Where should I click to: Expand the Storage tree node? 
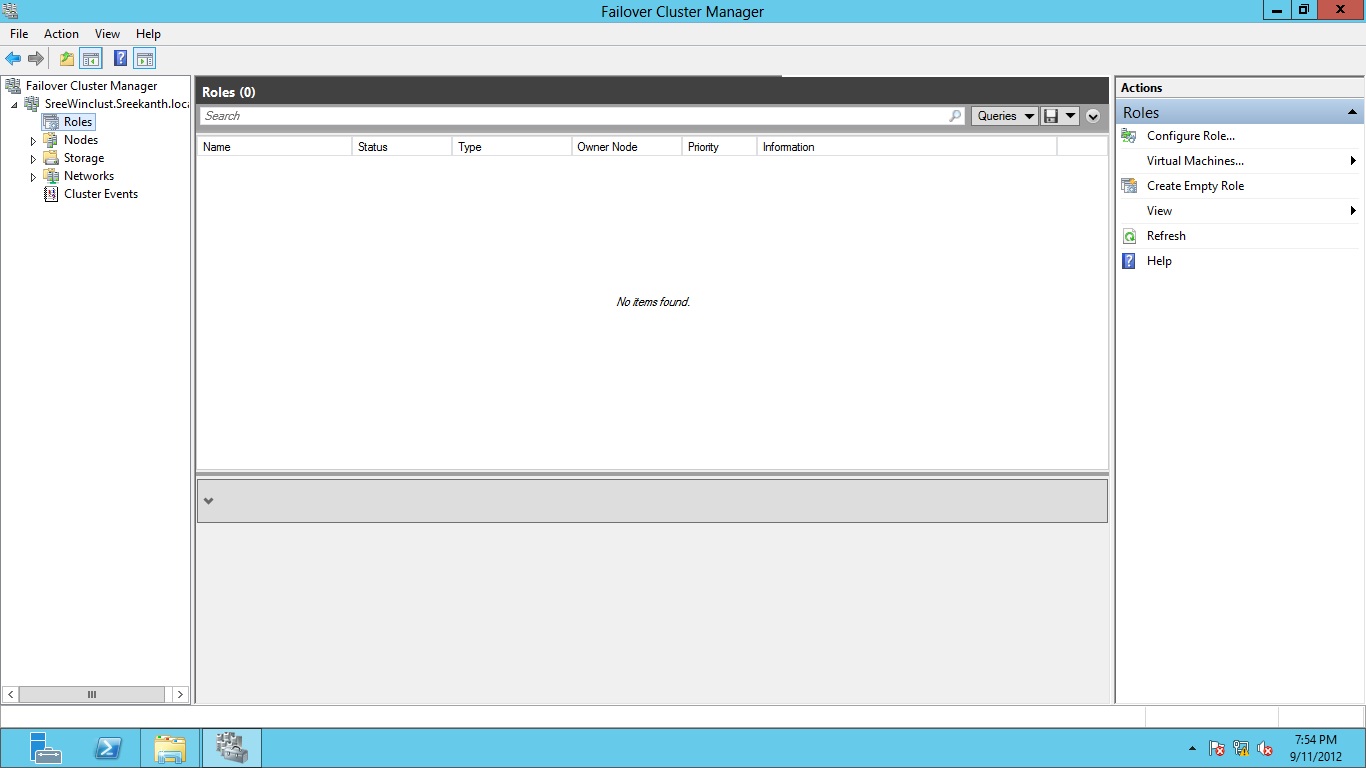pos(33,159)
